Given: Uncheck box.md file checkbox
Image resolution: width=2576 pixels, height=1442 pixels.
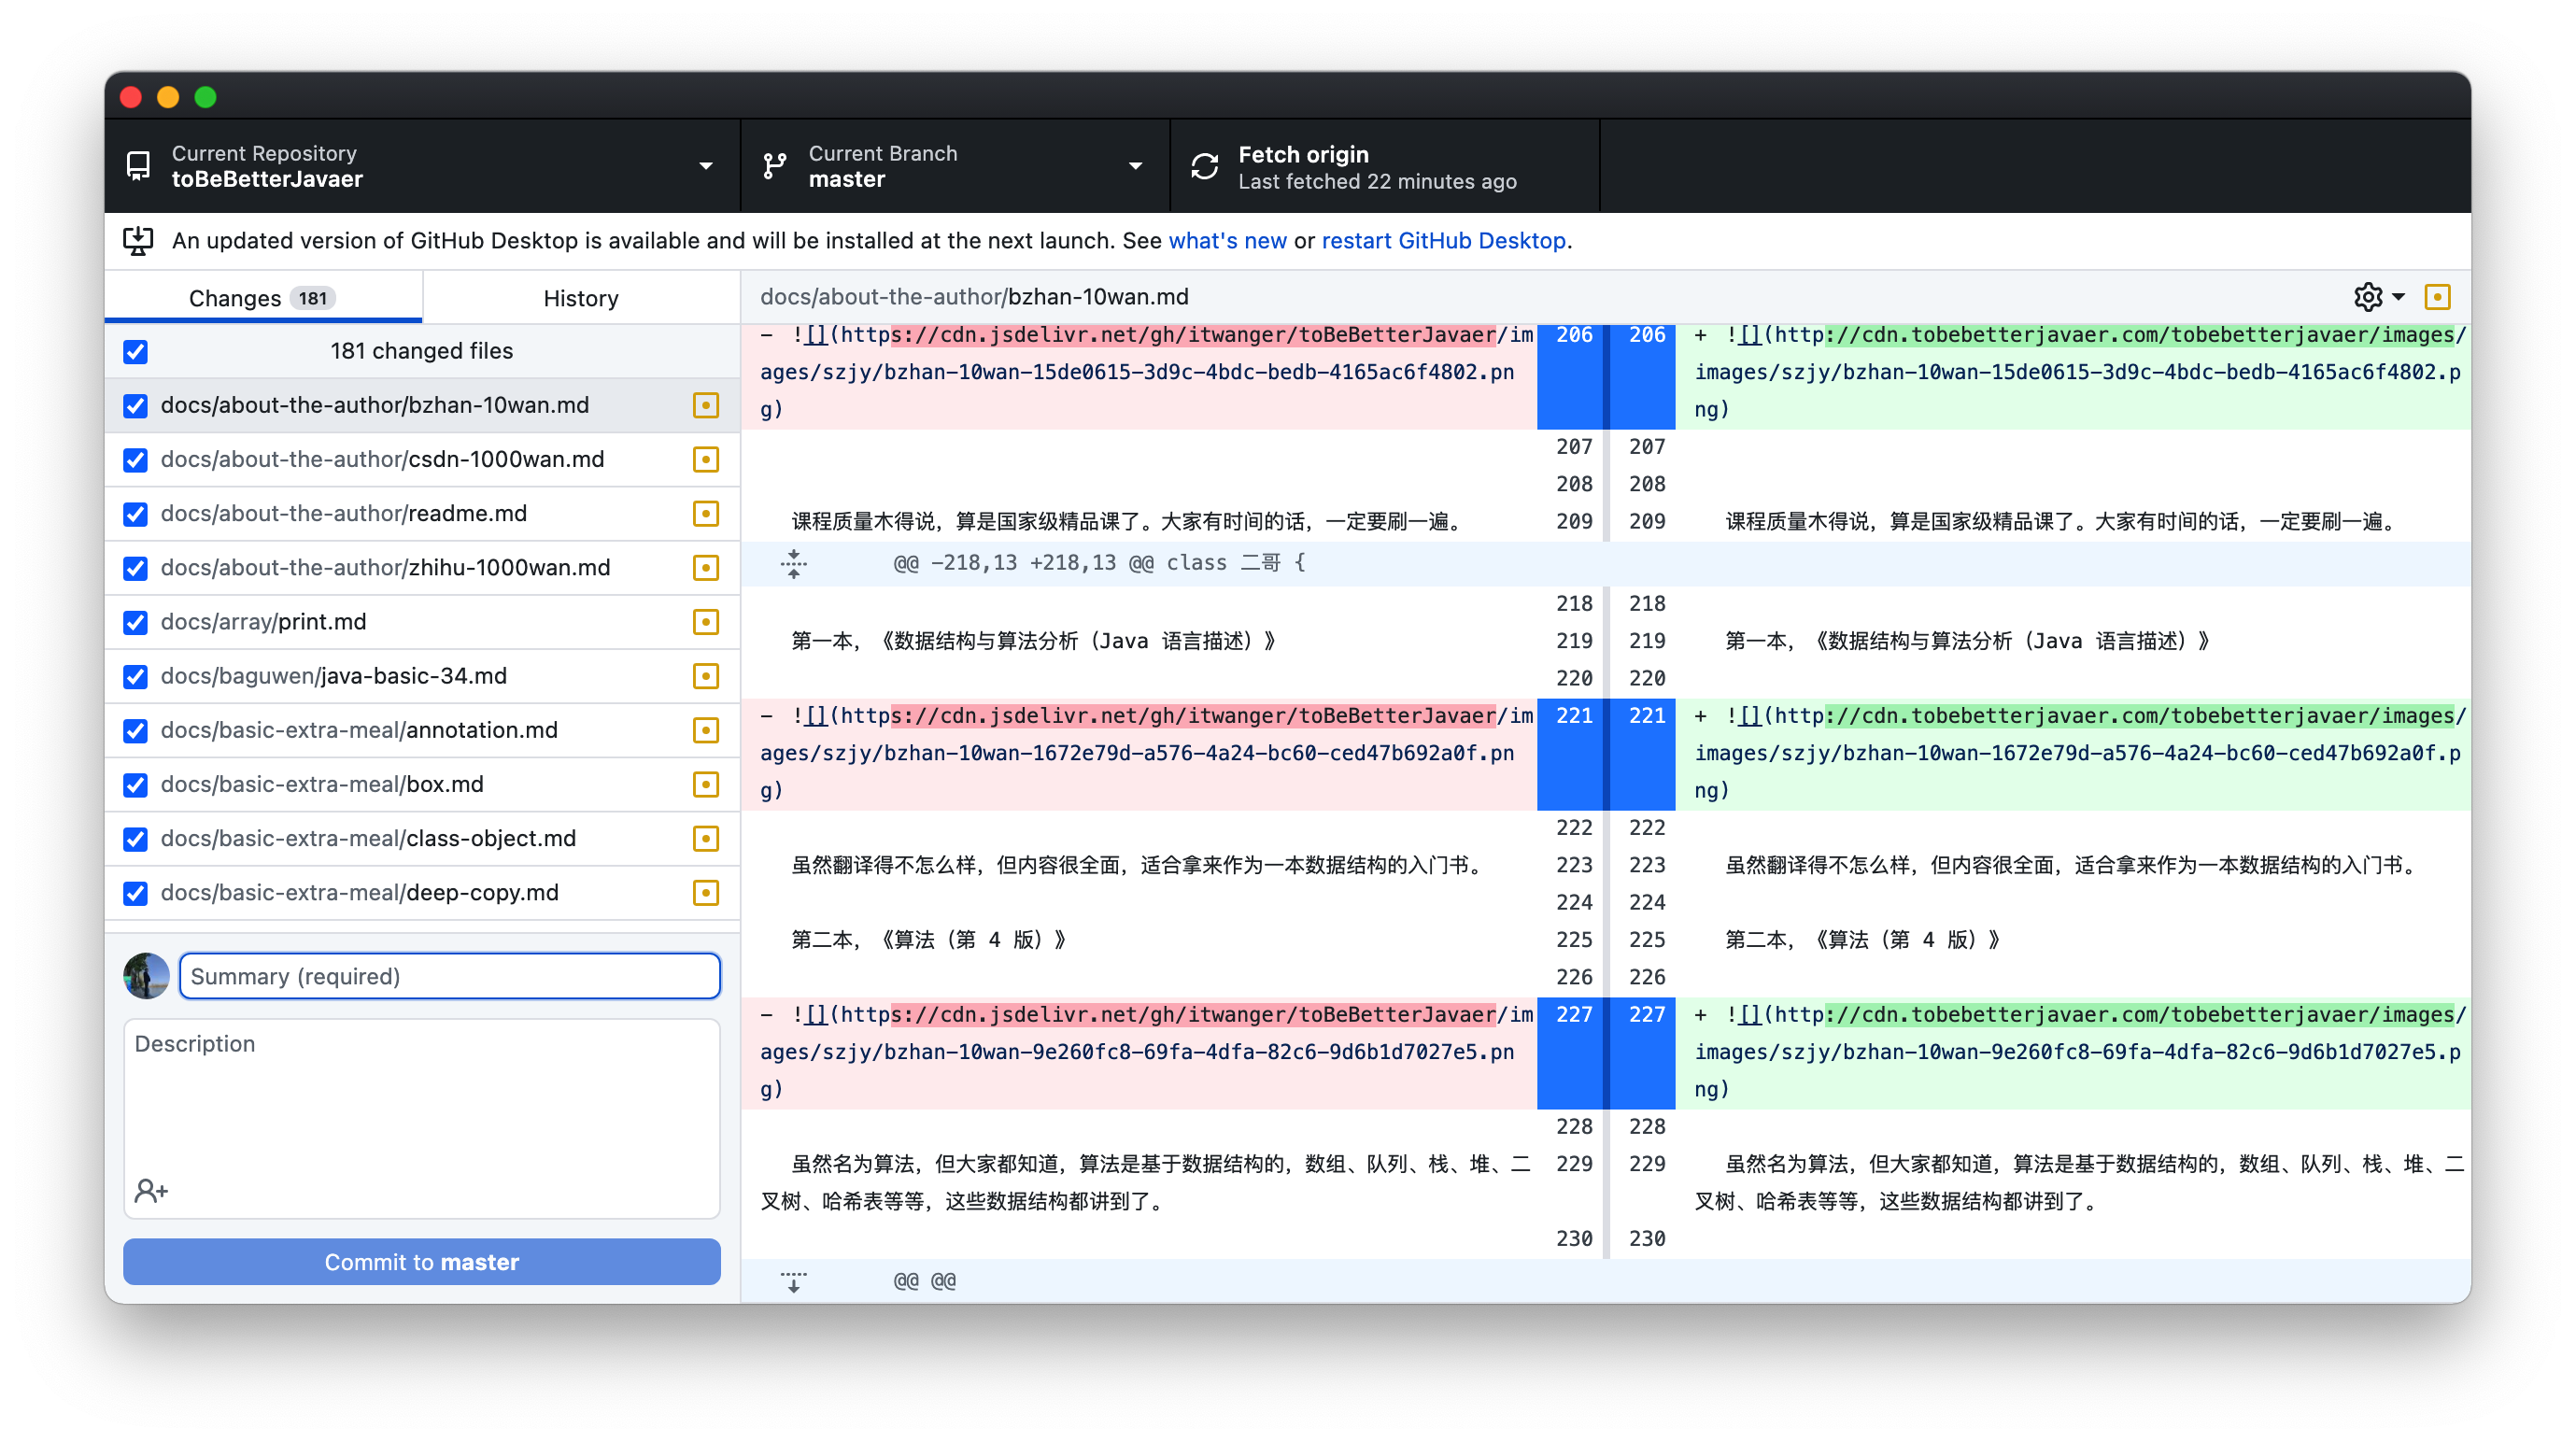Looking at the screenshot, I should coord(136,785).
